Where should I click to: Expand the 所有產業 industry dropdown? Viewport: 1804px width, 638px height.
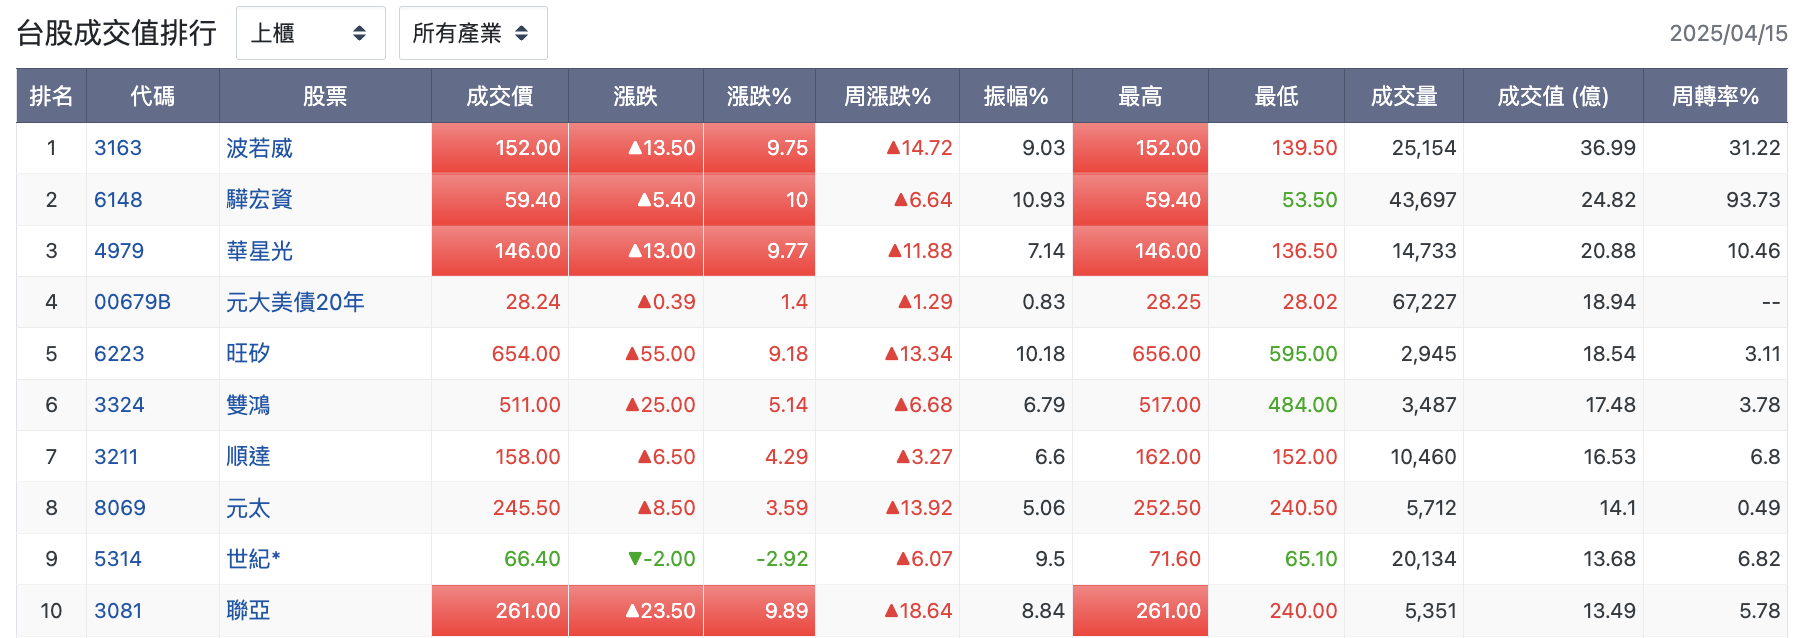[x=472, y=33]
